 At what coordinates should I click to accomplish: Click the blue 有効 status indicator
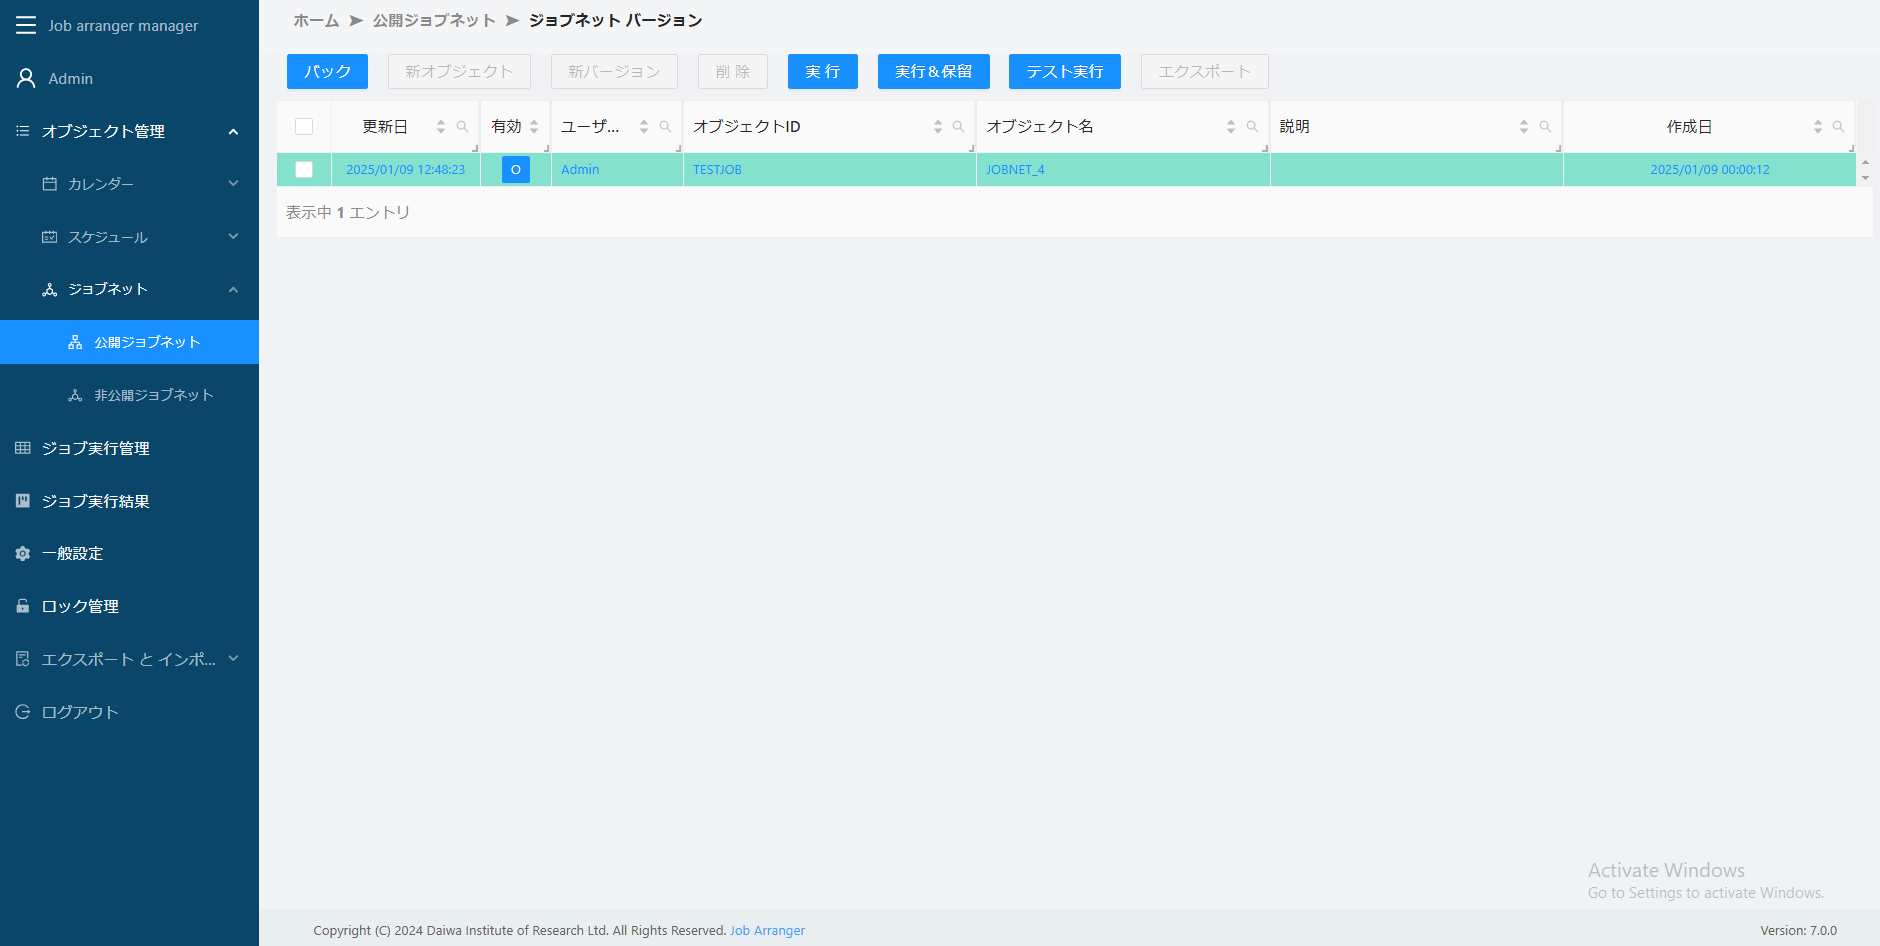point(515,170)
